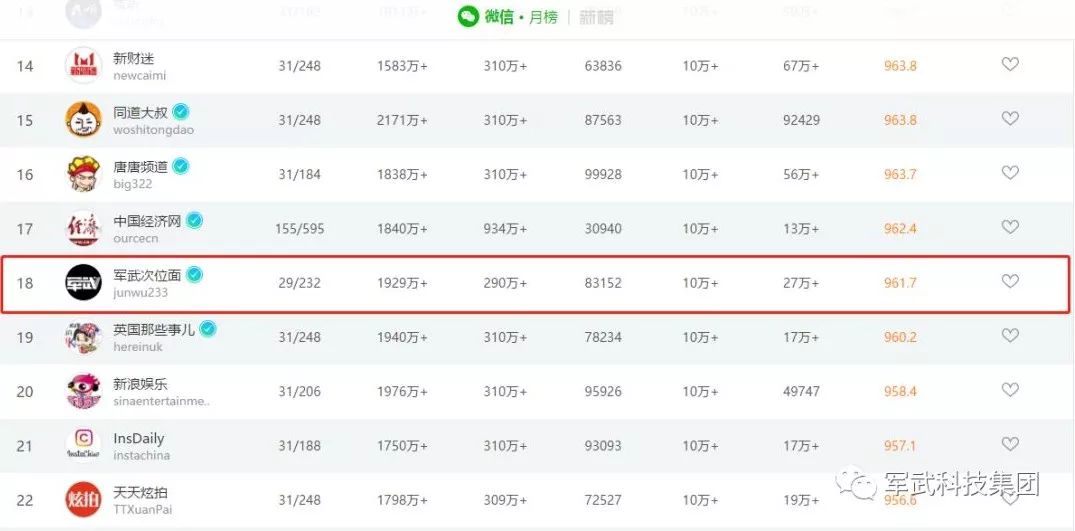
Task: Open the 英国那些事儿 account name link
Action: (154, 329)
